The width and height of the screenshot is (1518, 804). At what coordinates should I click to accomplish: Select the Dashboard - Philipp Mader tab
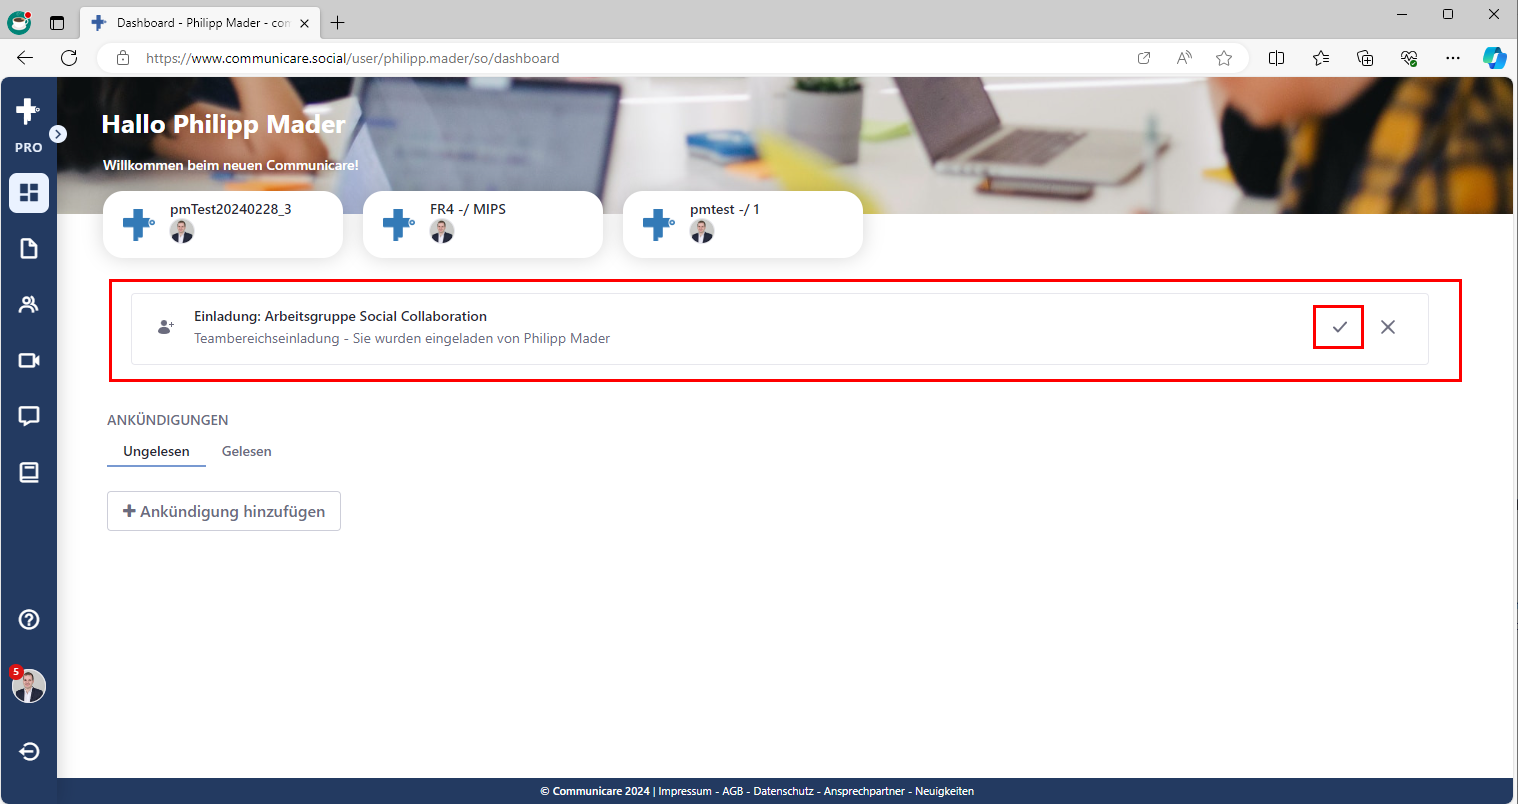pyautogui.click(x=199, y=22)
